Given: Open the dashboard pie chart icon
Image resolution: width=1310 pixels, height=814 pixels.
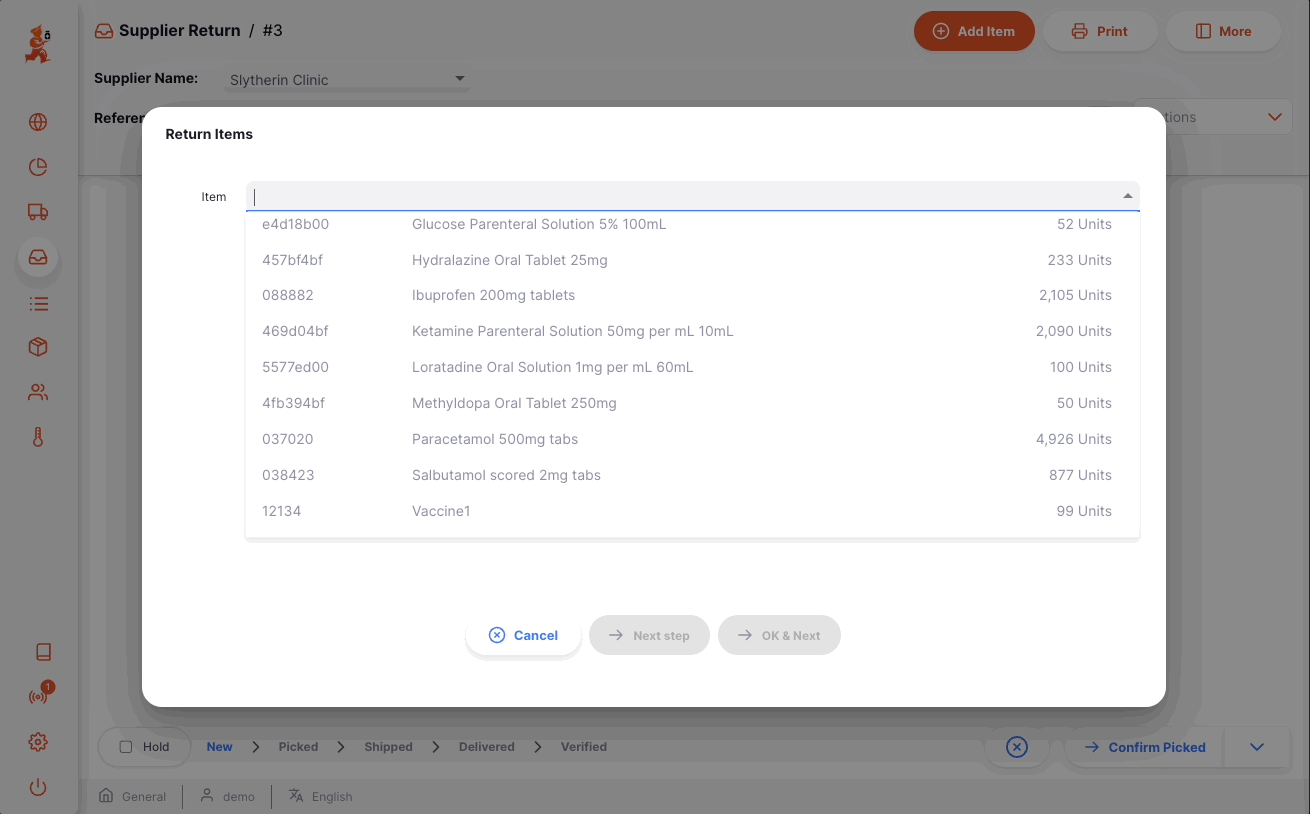Looking at the screenshot, I should pyautogui.click(x=38, y=167).
